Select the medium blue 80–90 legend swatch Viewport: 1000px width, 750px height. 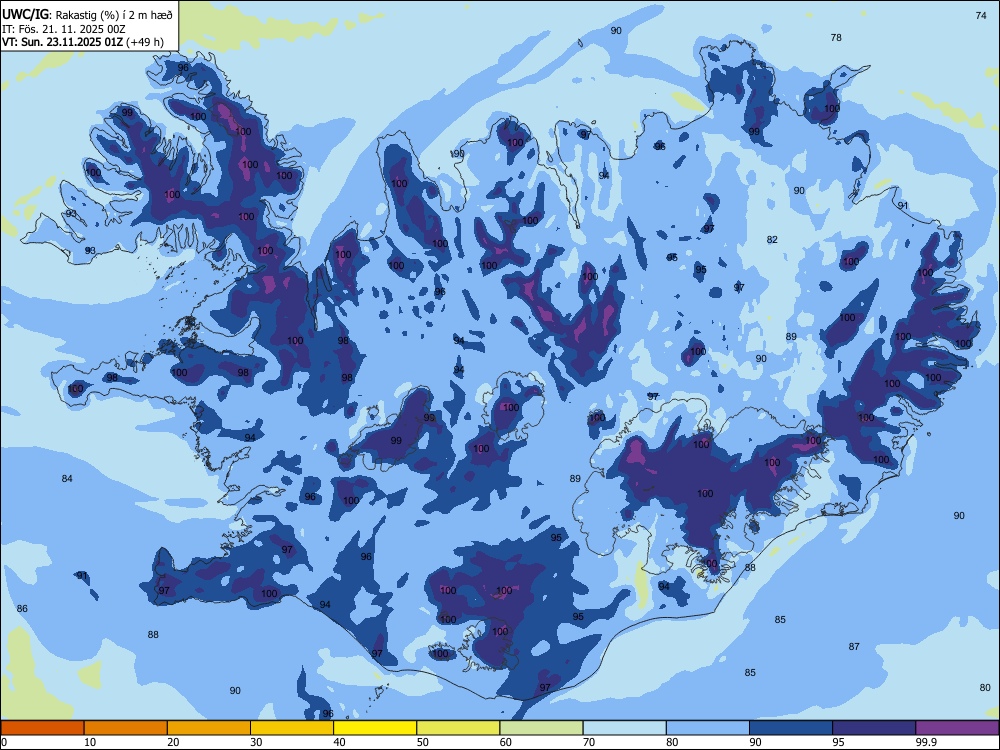[708, 728]
